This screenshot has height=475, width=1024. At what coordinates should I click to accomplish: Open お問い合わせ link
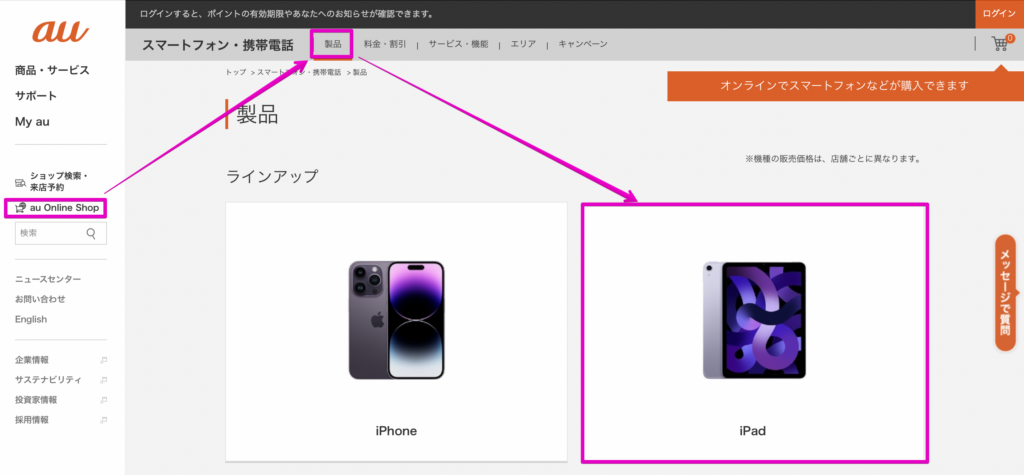(40, 299)
